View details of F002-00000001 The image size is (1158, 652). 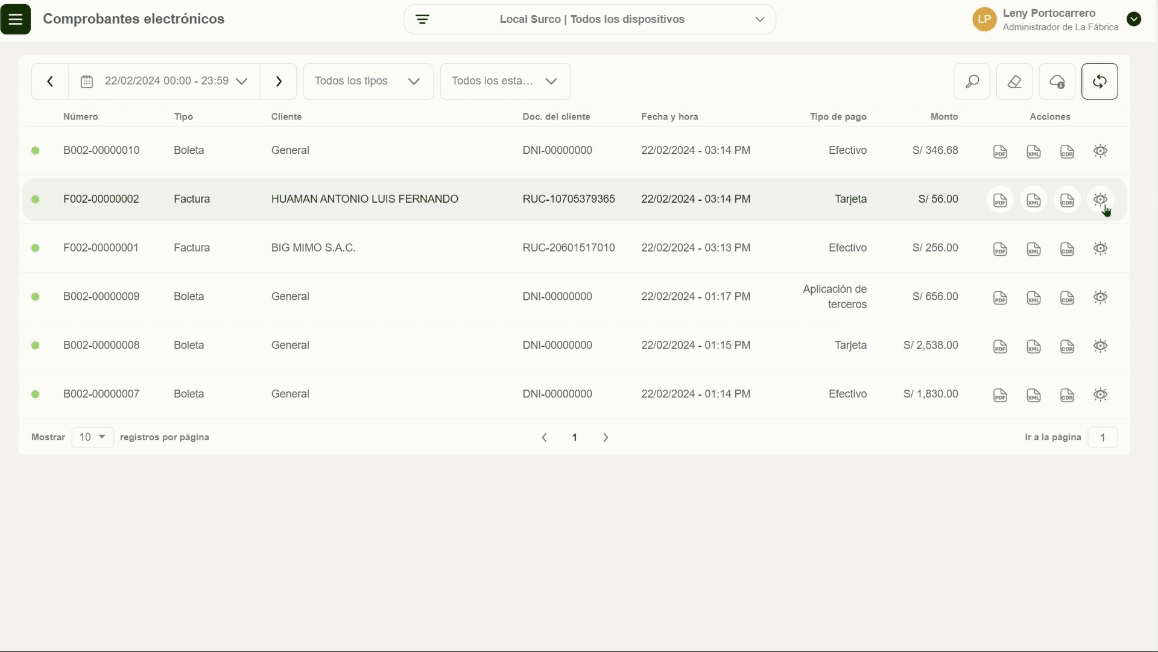1100,248
